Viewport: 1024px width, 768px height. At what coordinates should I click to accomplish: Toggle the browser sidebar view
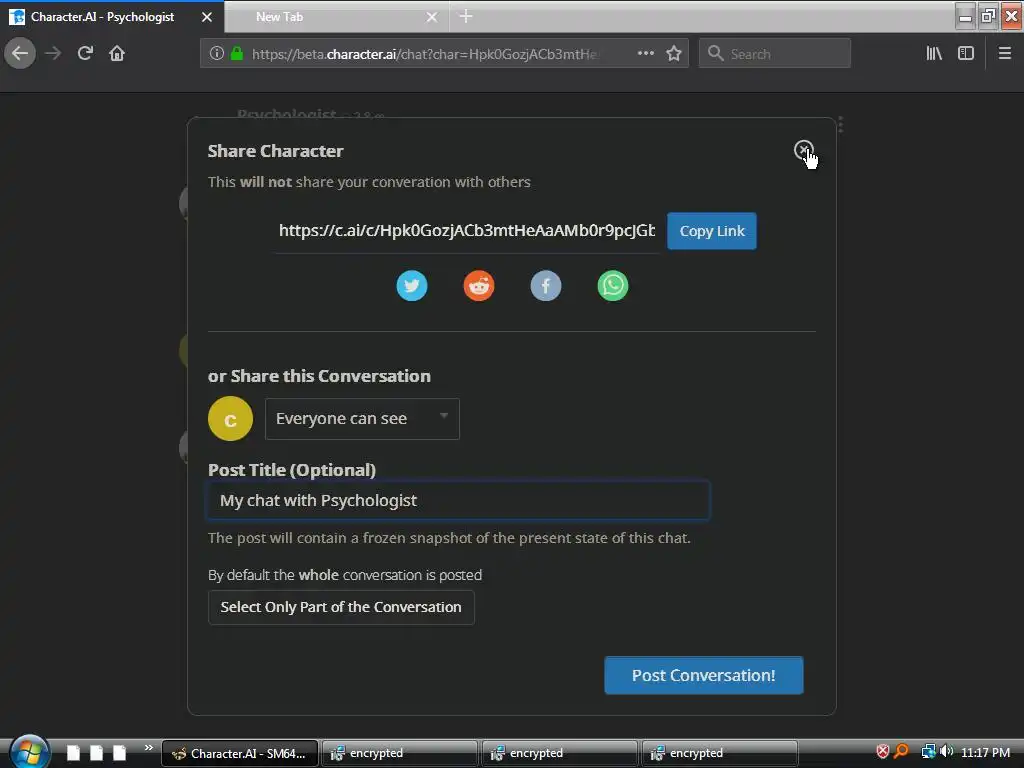tap(966, 54)
